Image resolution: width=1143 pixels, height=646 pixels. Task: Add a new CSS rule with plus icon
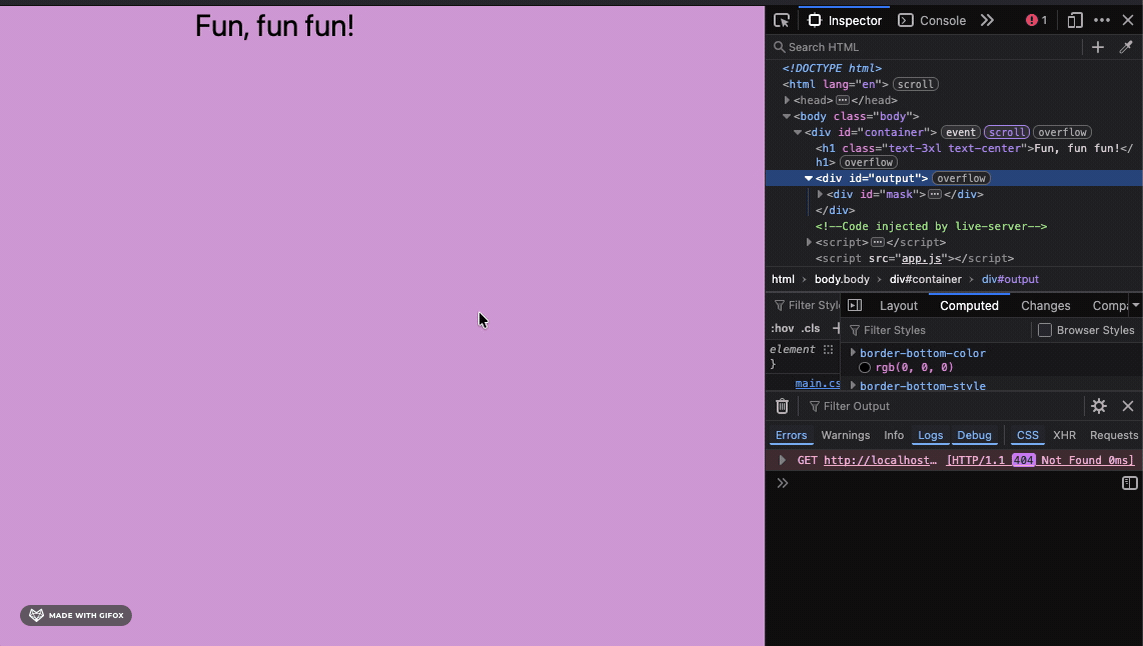click(x=1097, y=46)
